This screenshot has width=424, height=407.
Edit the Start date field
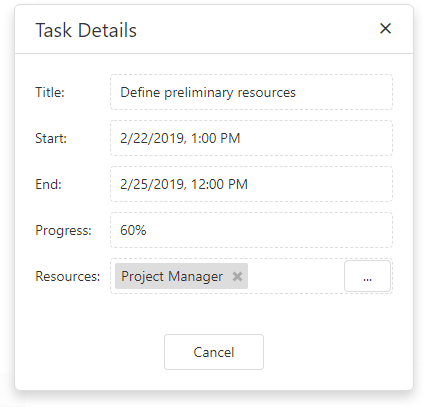tap(251, 138)
